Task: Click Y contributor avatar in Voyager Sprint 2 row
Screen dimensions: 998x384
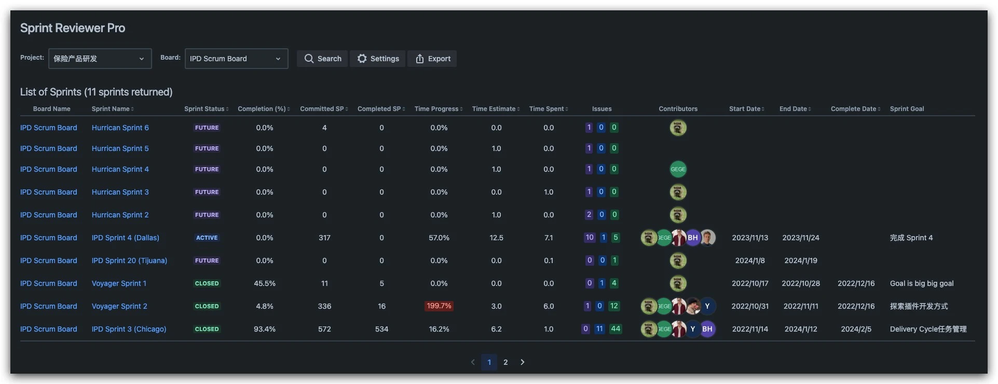Action: pos(708,306)
